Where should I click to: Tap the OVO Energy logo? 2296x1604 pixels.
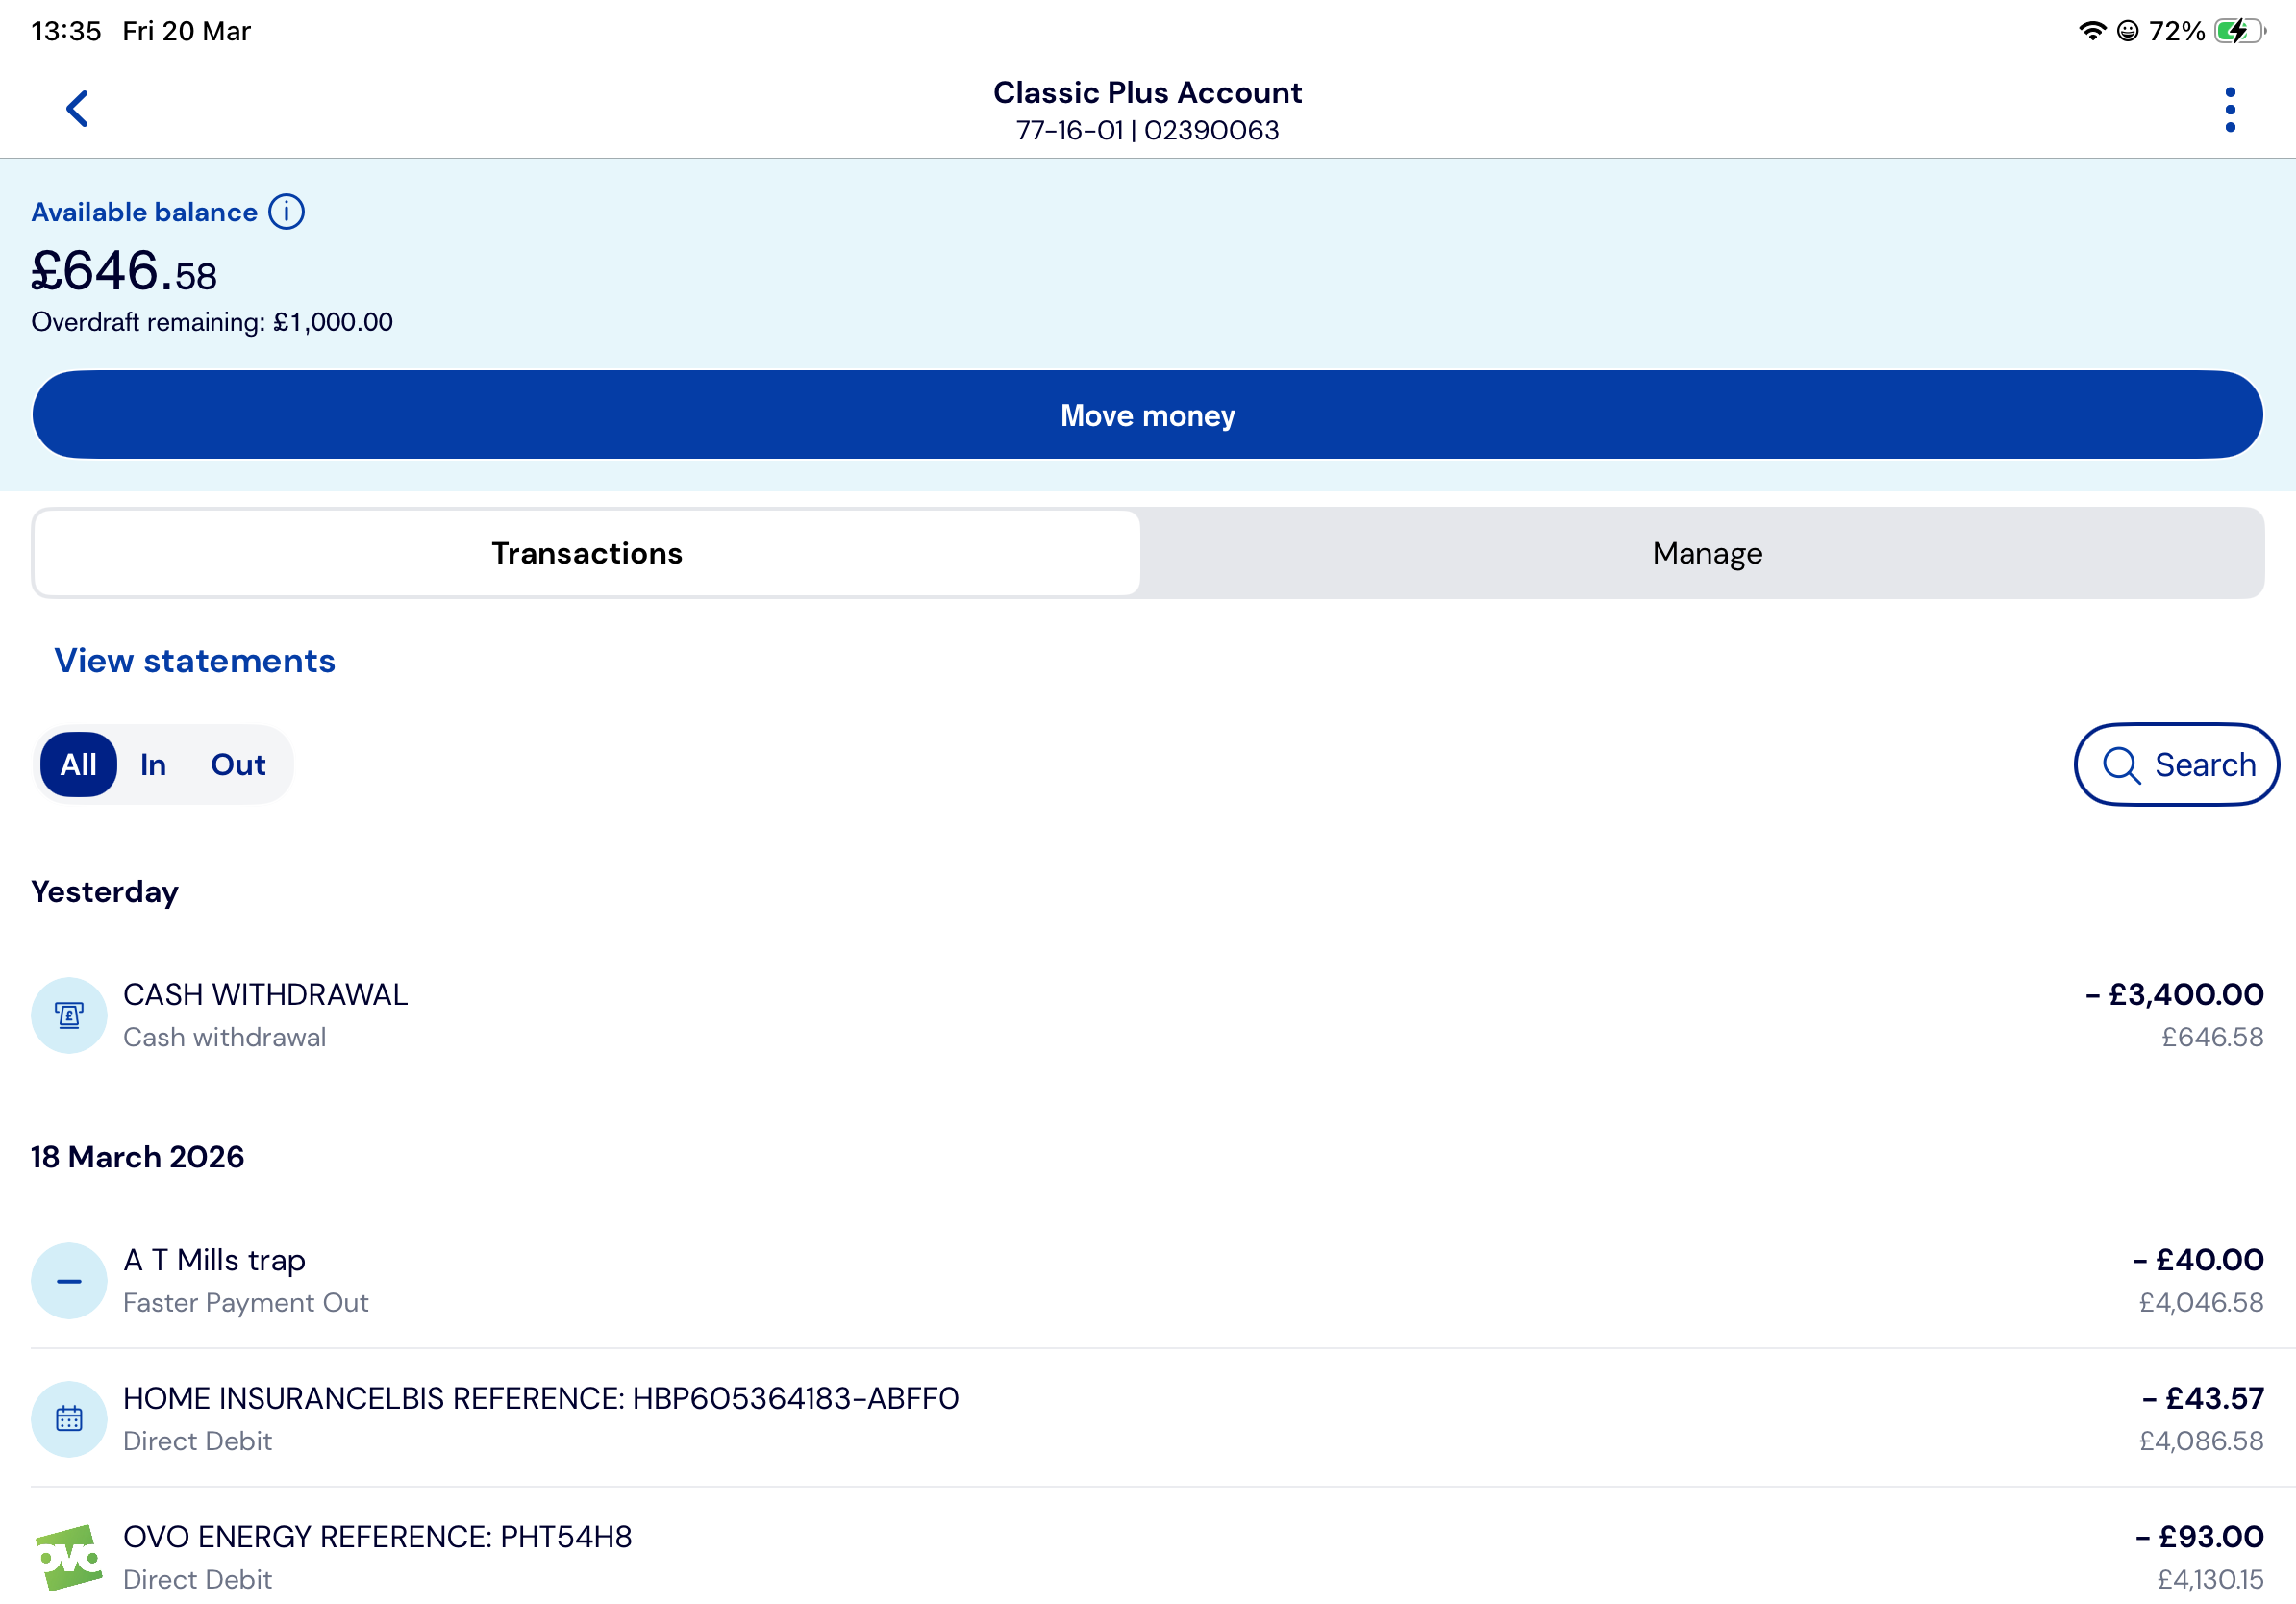point(69,1557)
